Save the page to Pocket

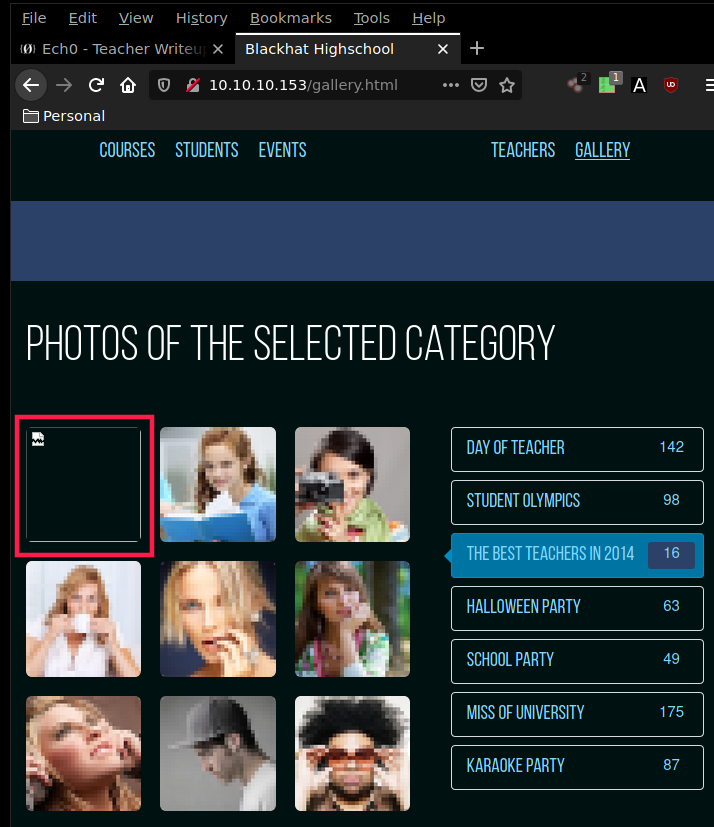[479, 85]
